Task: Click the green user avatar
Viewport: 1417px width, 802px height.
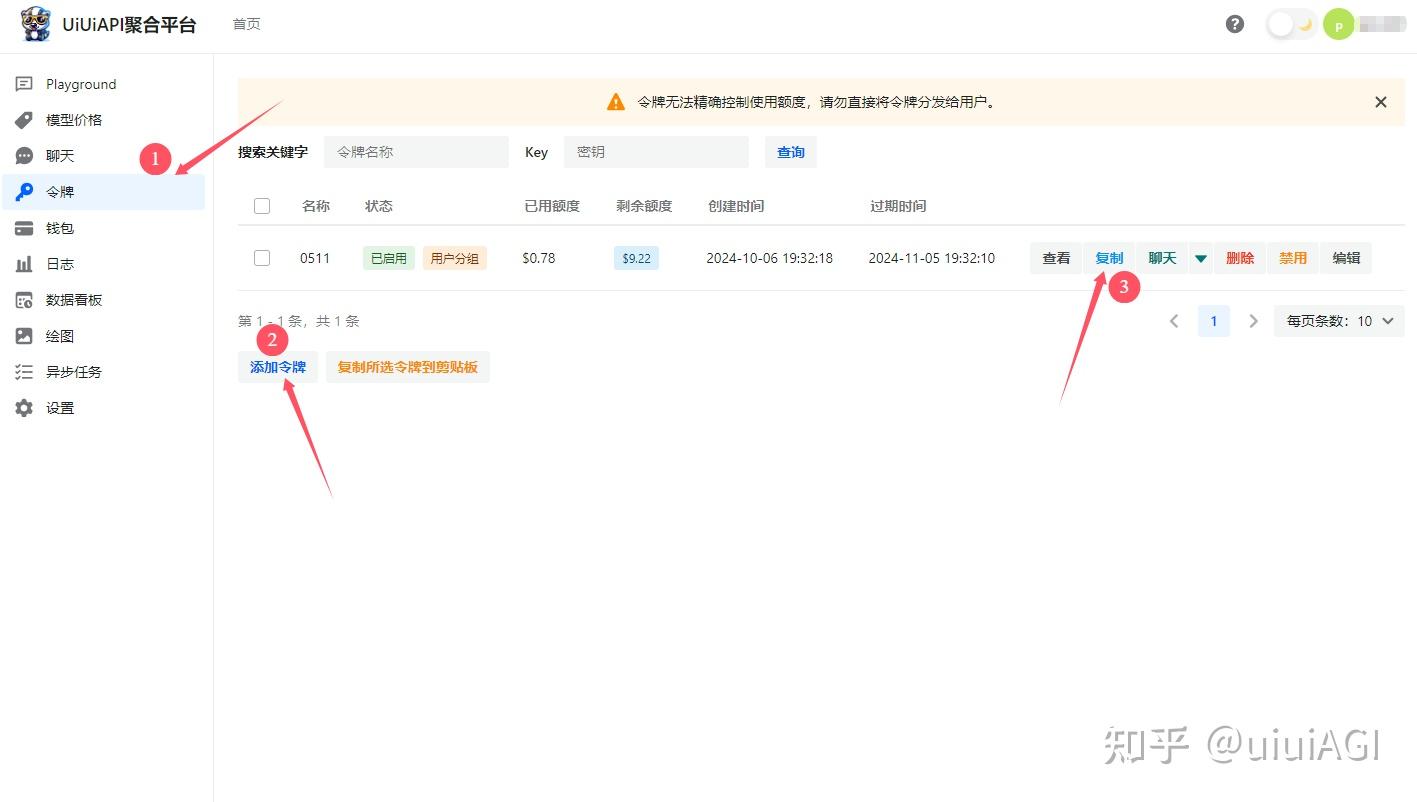Action: [1338, 24]
